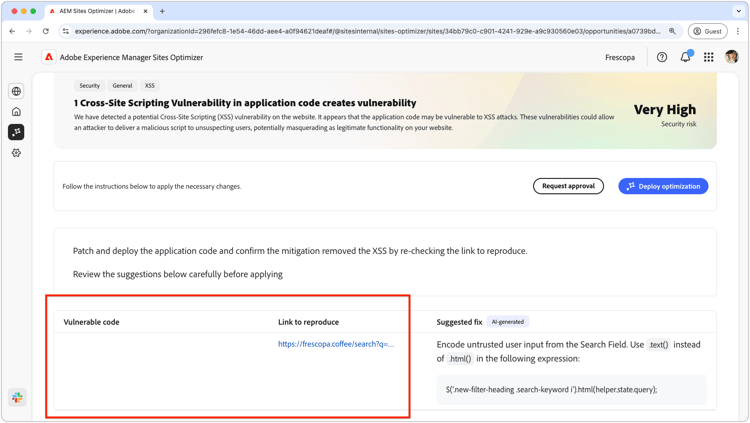The width and height of the screenshot is (750, 423).
Task: Reload the page
Action: [x=45, y=31]
